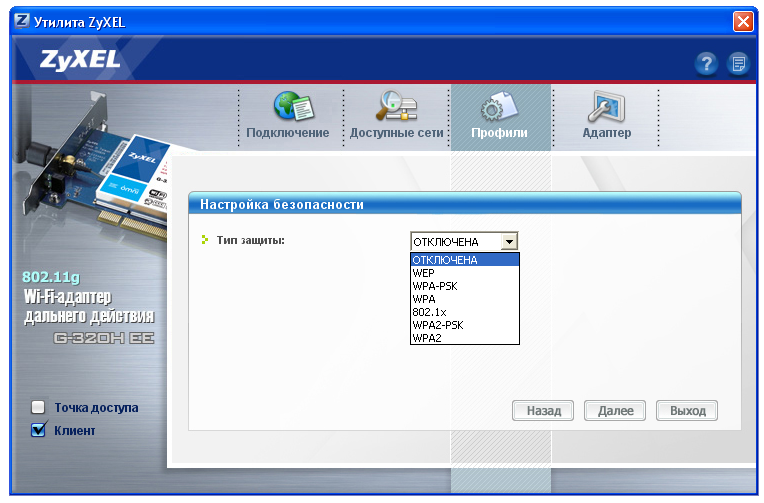The image size is (764, 503).
Task: Click the Клиент label text
Action: (75, 430)
